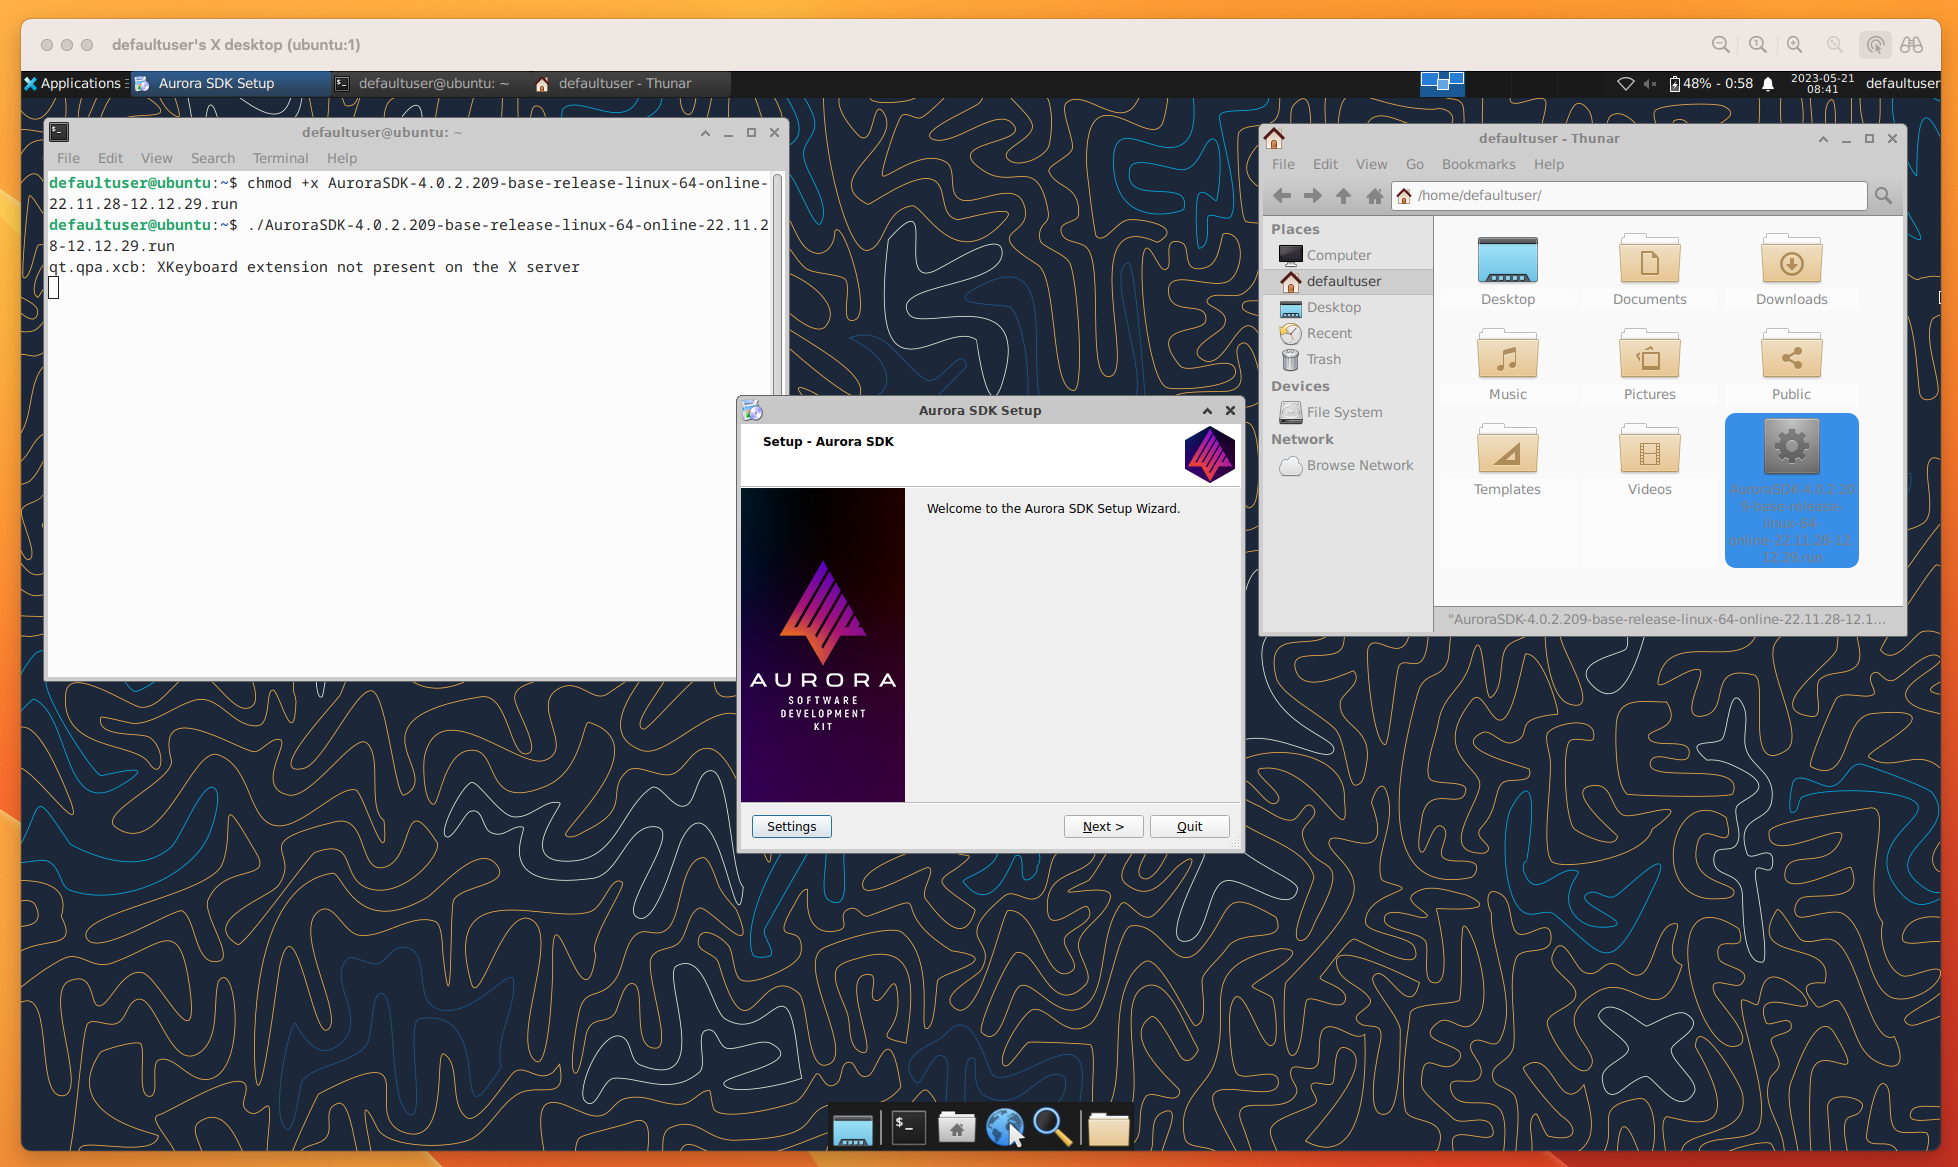Launch web browser globe in dock

[x=1005, y=1128]
